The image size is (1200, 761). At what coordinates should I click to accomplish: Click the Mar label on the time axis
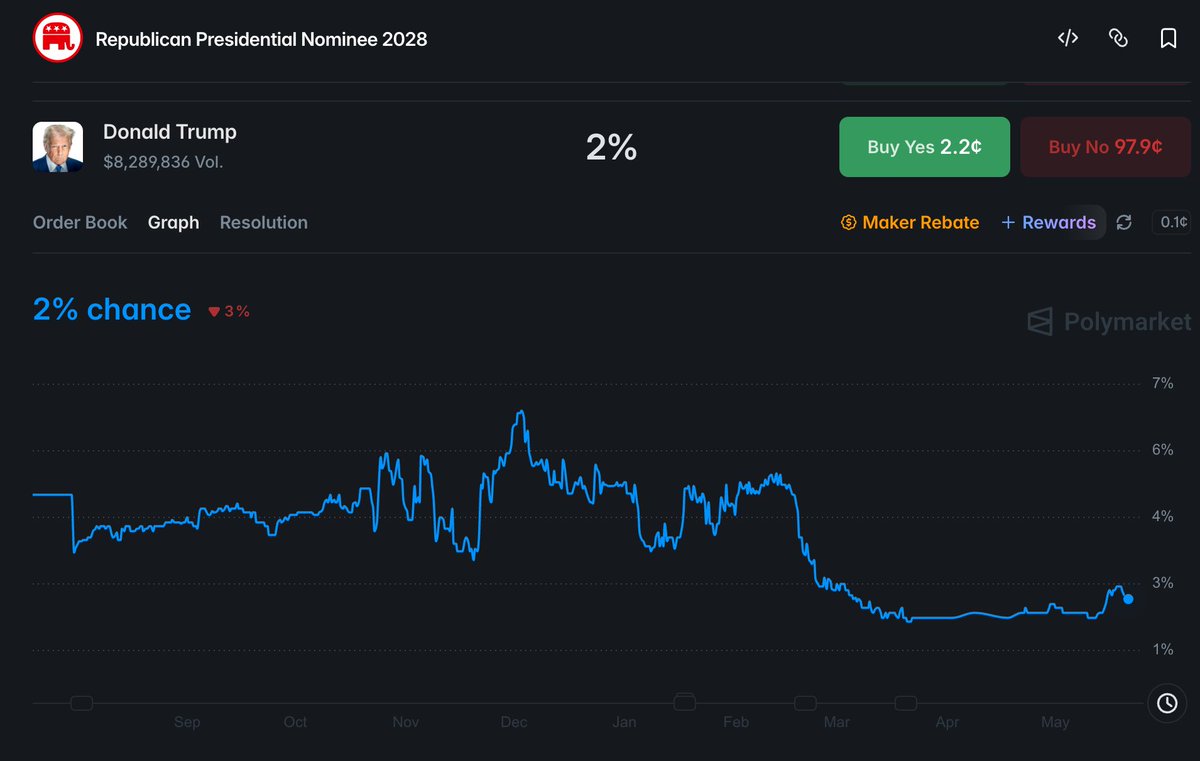[837, 722]
